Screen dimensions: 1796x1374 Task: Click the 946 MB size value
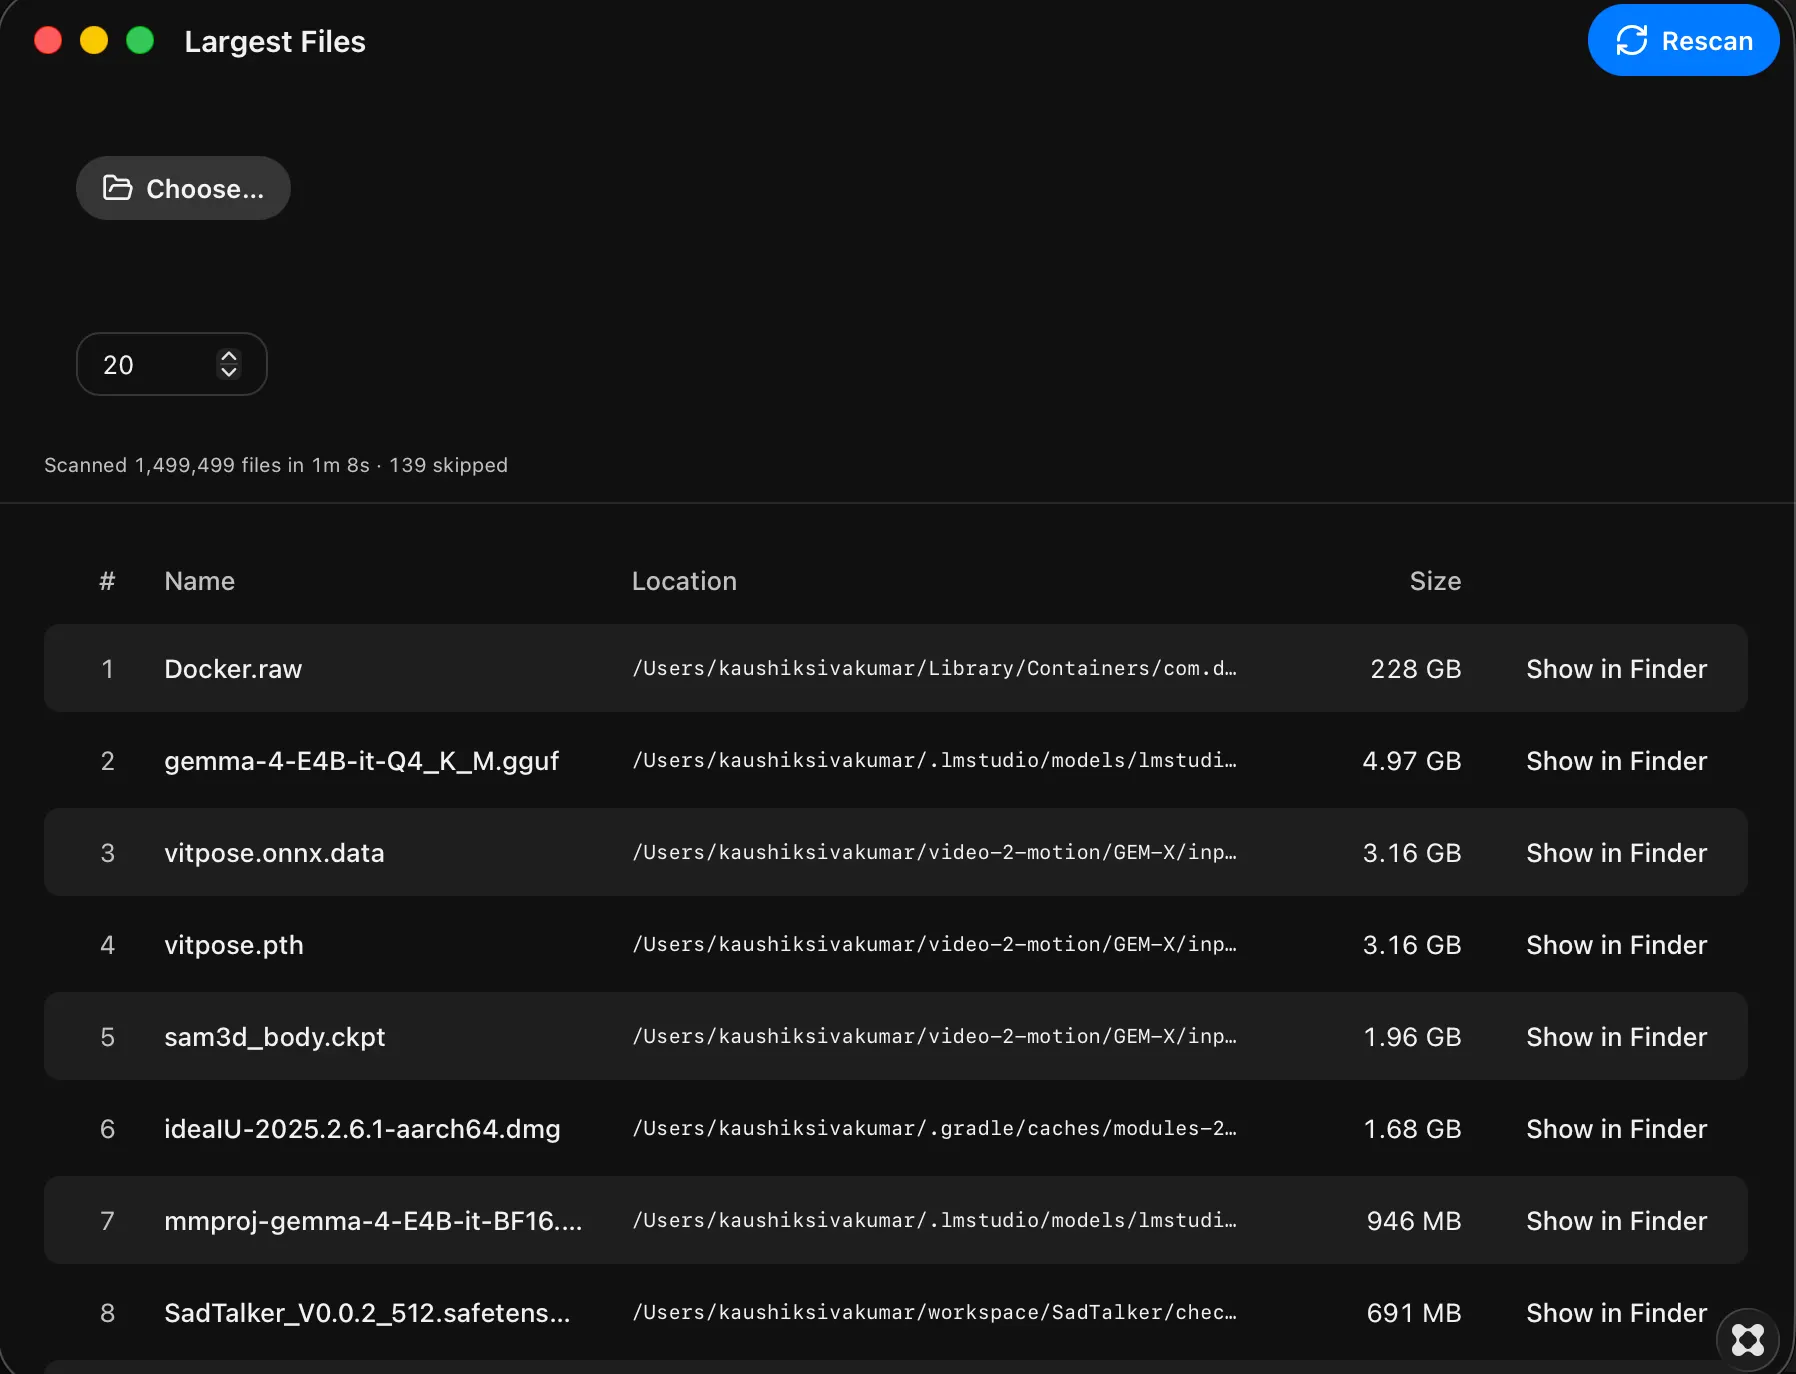pos(1414,1221)
